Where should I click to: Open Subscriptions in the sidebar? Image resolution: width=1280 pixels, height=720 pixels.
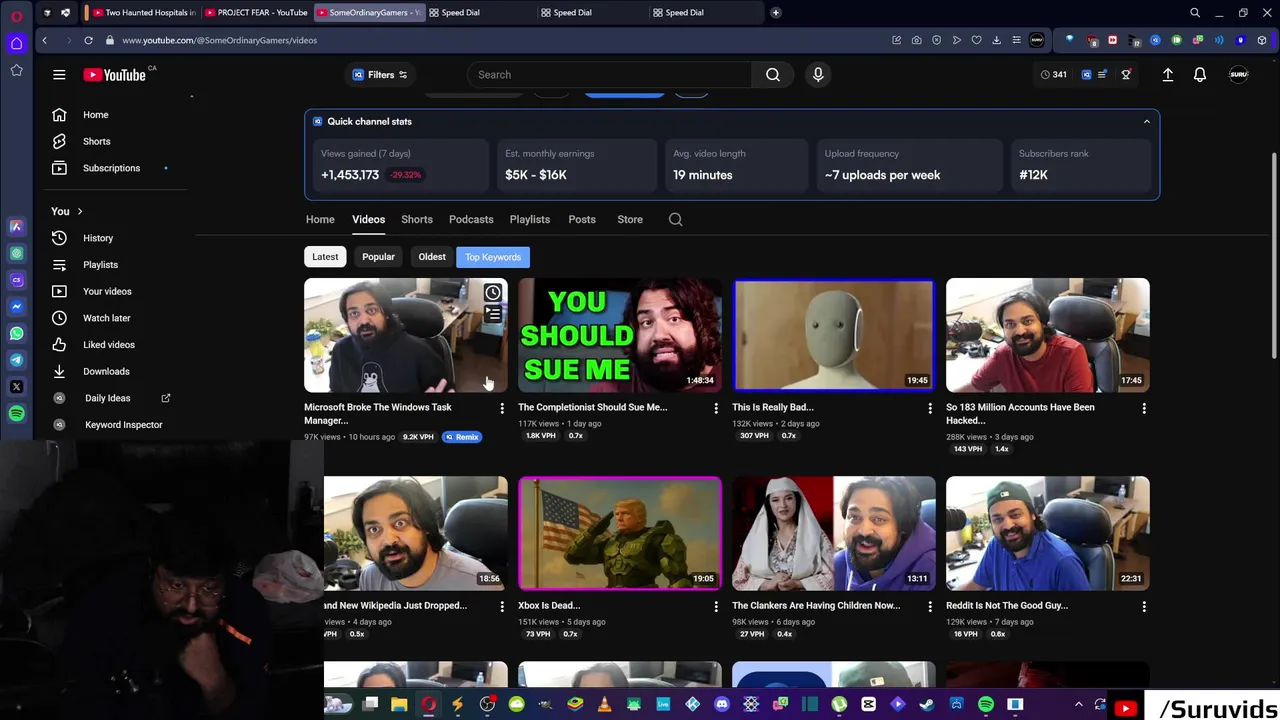pyautogui.click(x=110, y=168)
